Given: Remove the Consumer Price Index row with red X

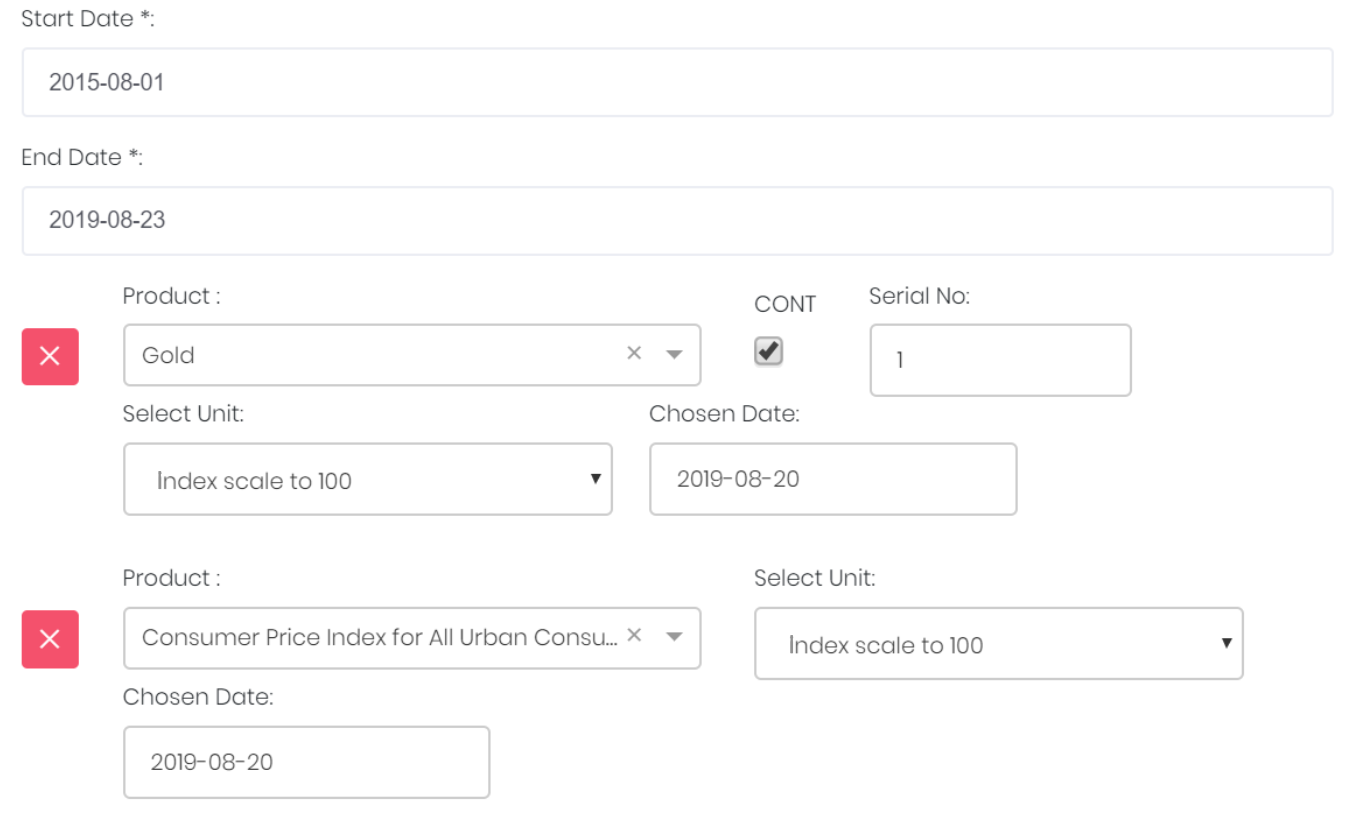Looking at the screenshot, I should (50, 639).
